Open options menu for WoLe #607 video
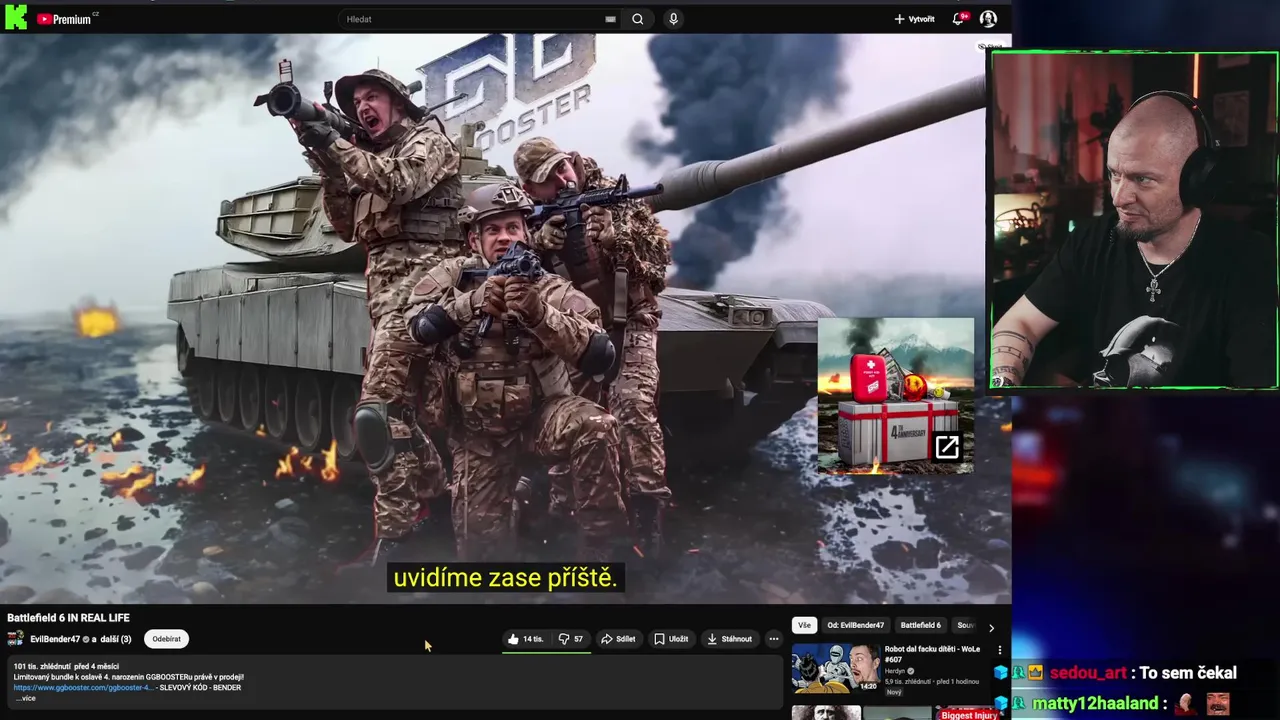Screen dimensions: 1280x720 coord(999,651)
